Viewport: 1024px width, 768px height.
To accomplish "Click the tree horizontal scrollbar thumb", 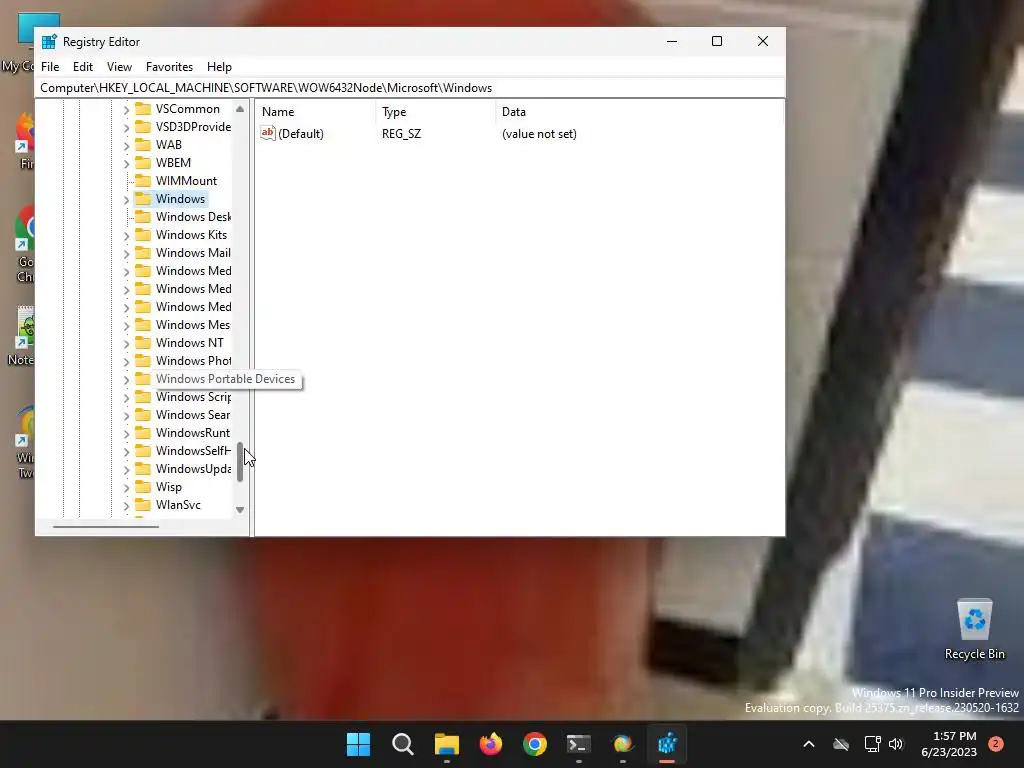I will tap(106, 526).
